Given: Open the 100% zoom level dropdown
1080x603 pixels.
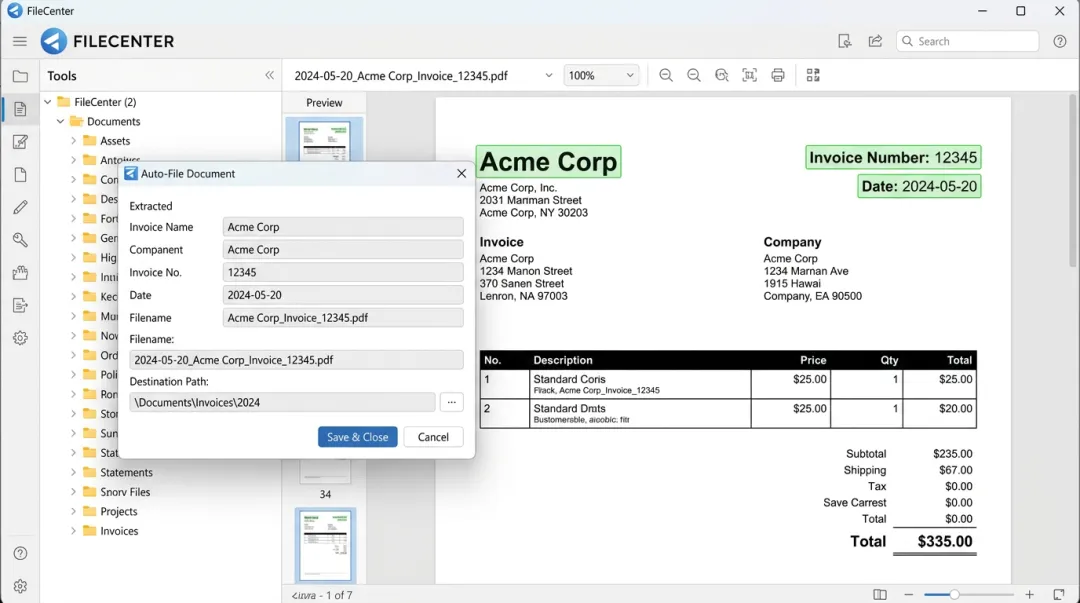Looking at the screenshot, I should click(x=601, y=75).
